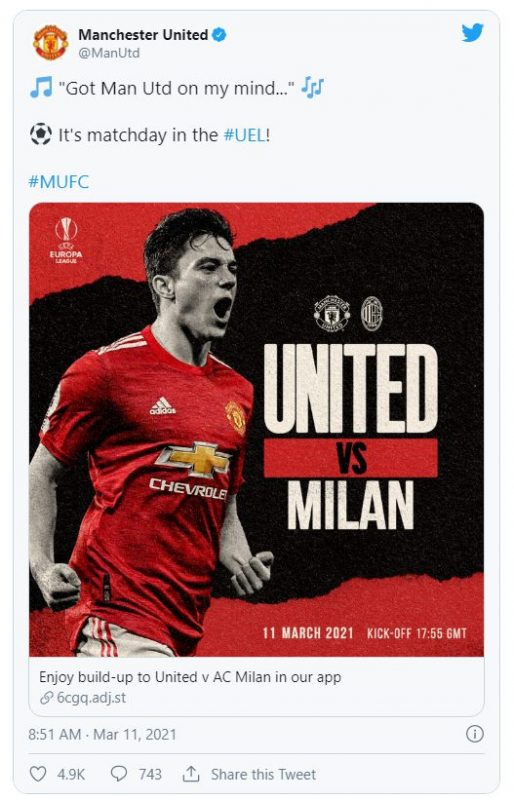Click the 4.9K likes count
Image resolution: width=514 pixels, height=800 pixels.
[71, 774]
